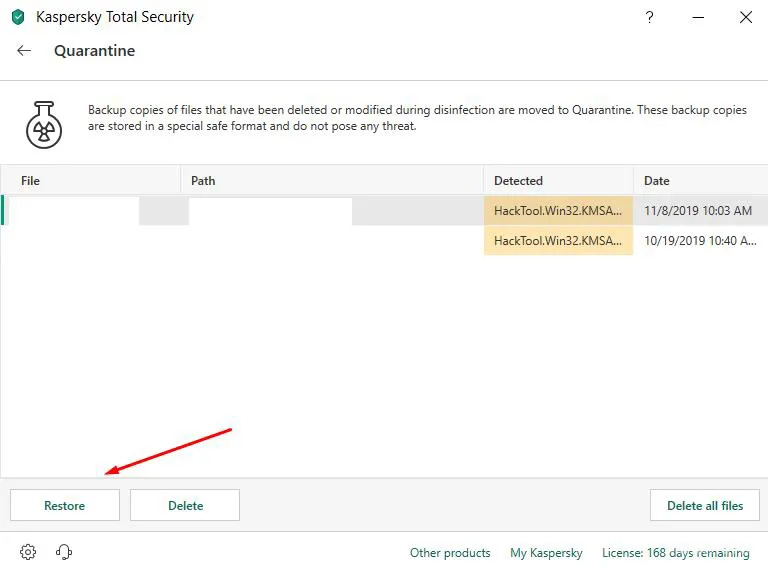Open Support via the headset icon
The image size is (768, 572).
pos(64,552)
